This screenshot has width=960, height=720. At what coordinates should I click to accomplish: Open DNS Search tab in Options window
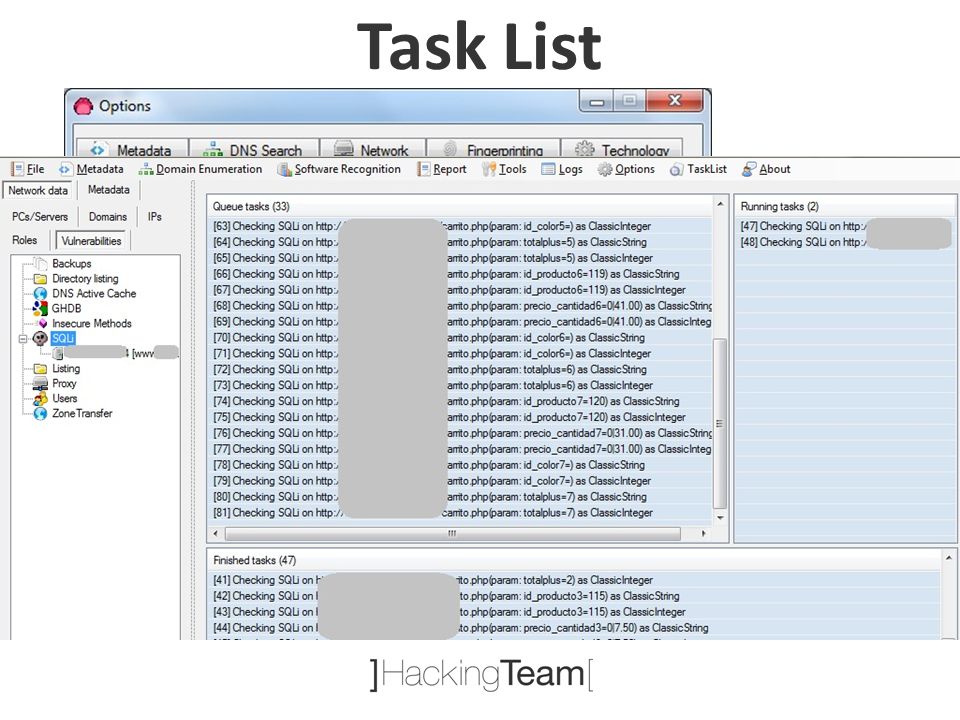pos(254,149)
